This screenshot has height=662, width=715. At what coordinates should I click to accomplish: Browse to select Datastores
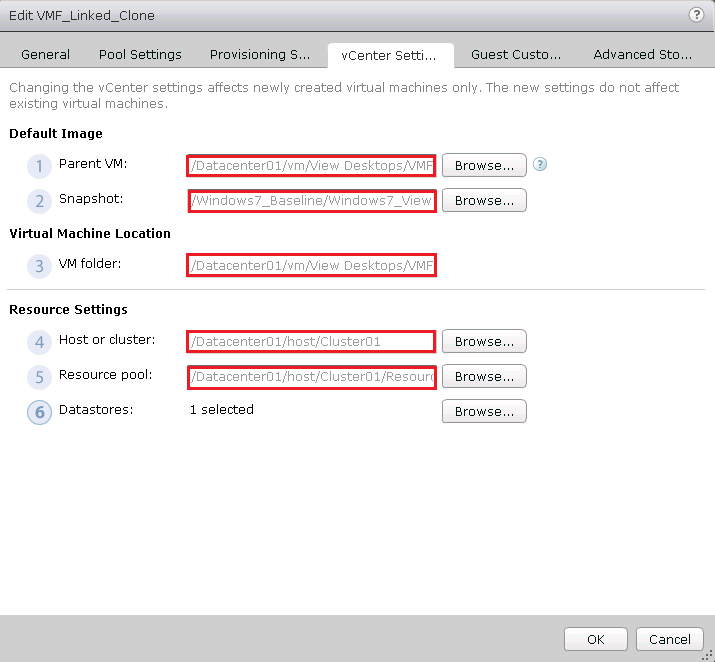click(x=484, y=411)
